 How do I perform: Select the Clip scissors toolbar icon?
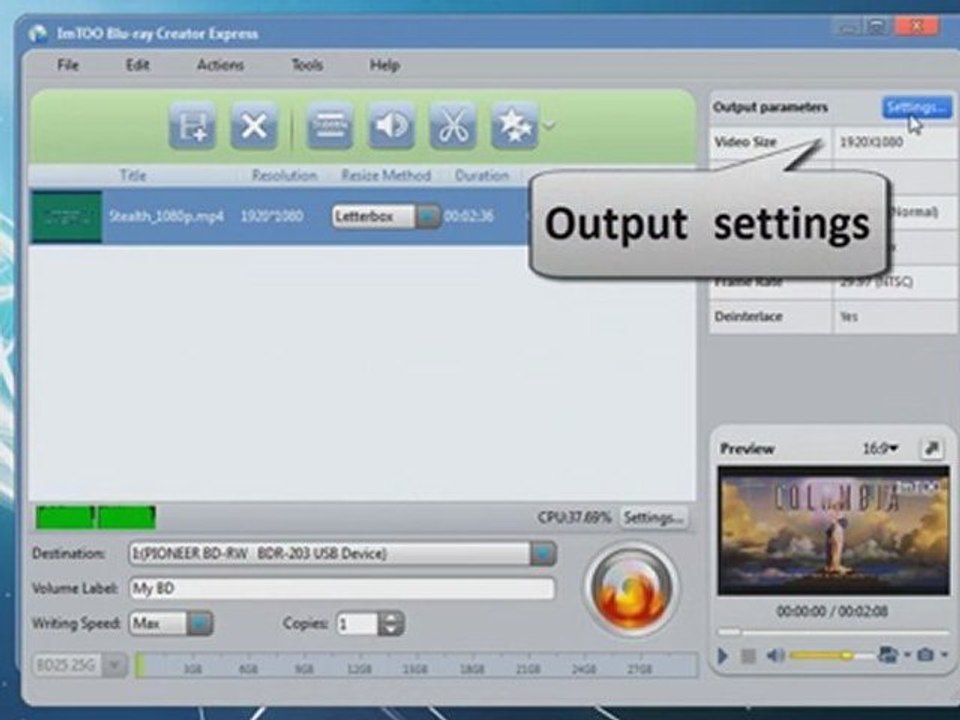pyautogui.click(x=453, y=127)
